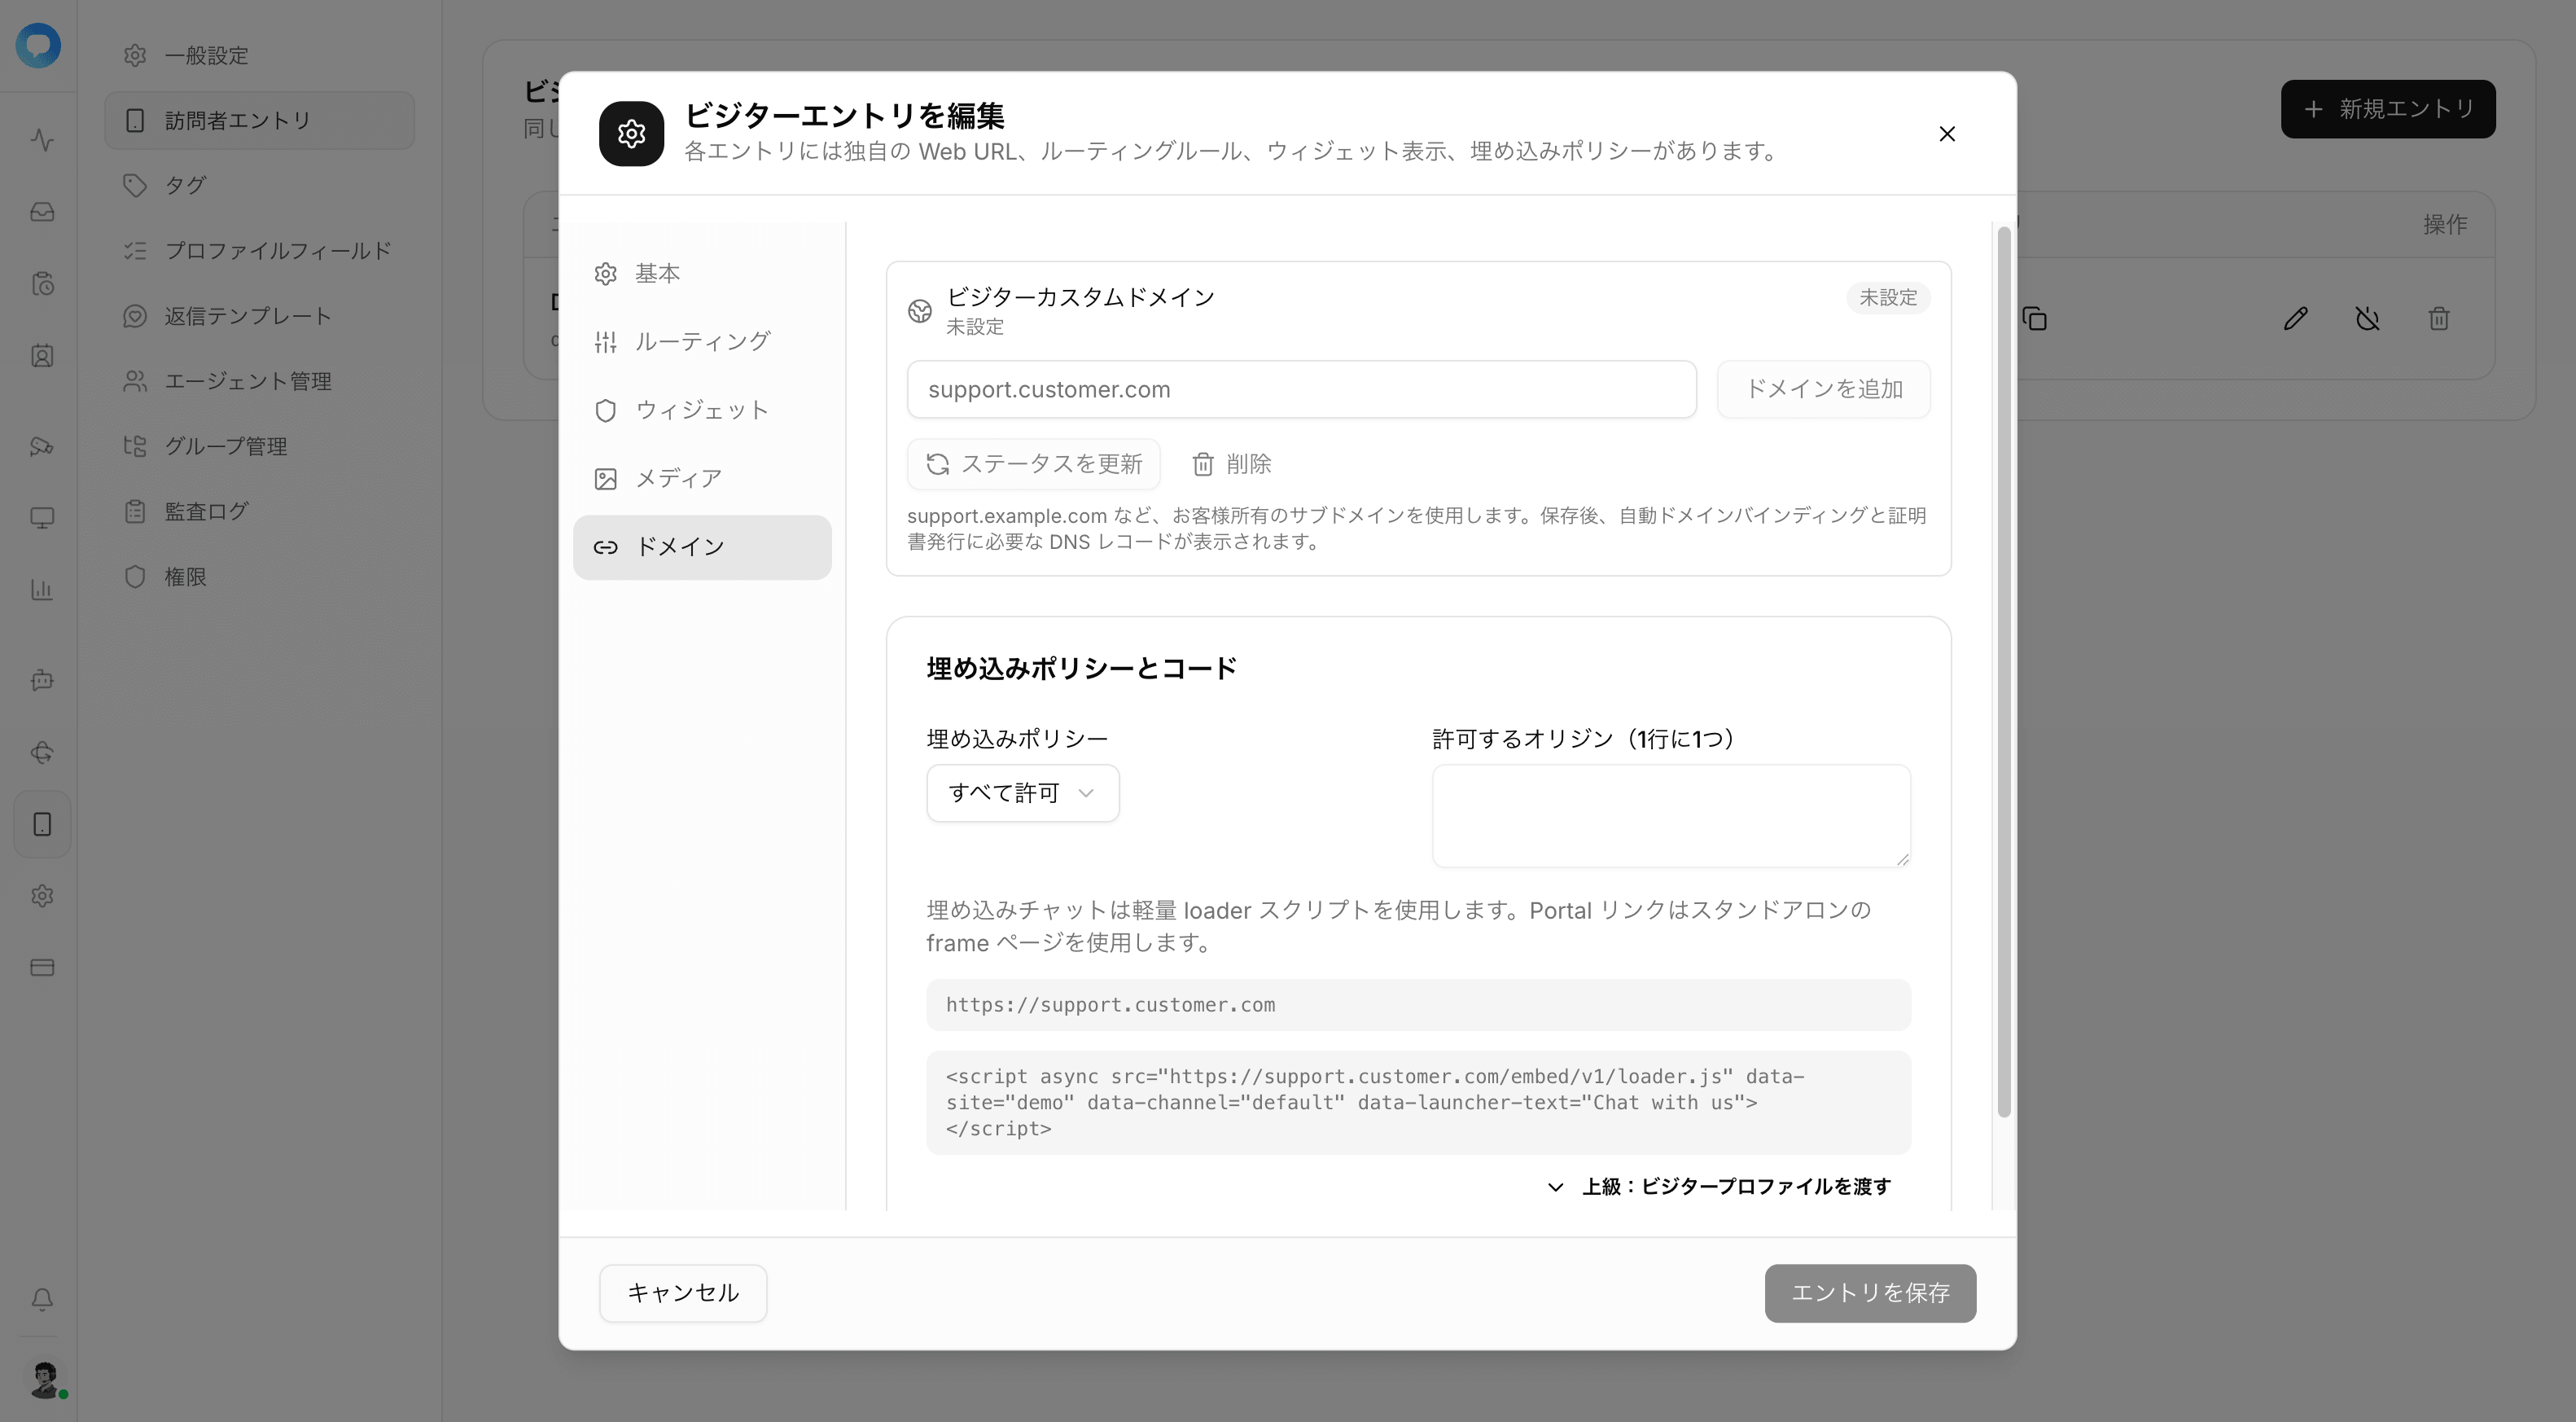The height and width of the screenshot is (1422, 2576).
Task: Switch to 基本 tab in dialog
Action: click(702, 274)
